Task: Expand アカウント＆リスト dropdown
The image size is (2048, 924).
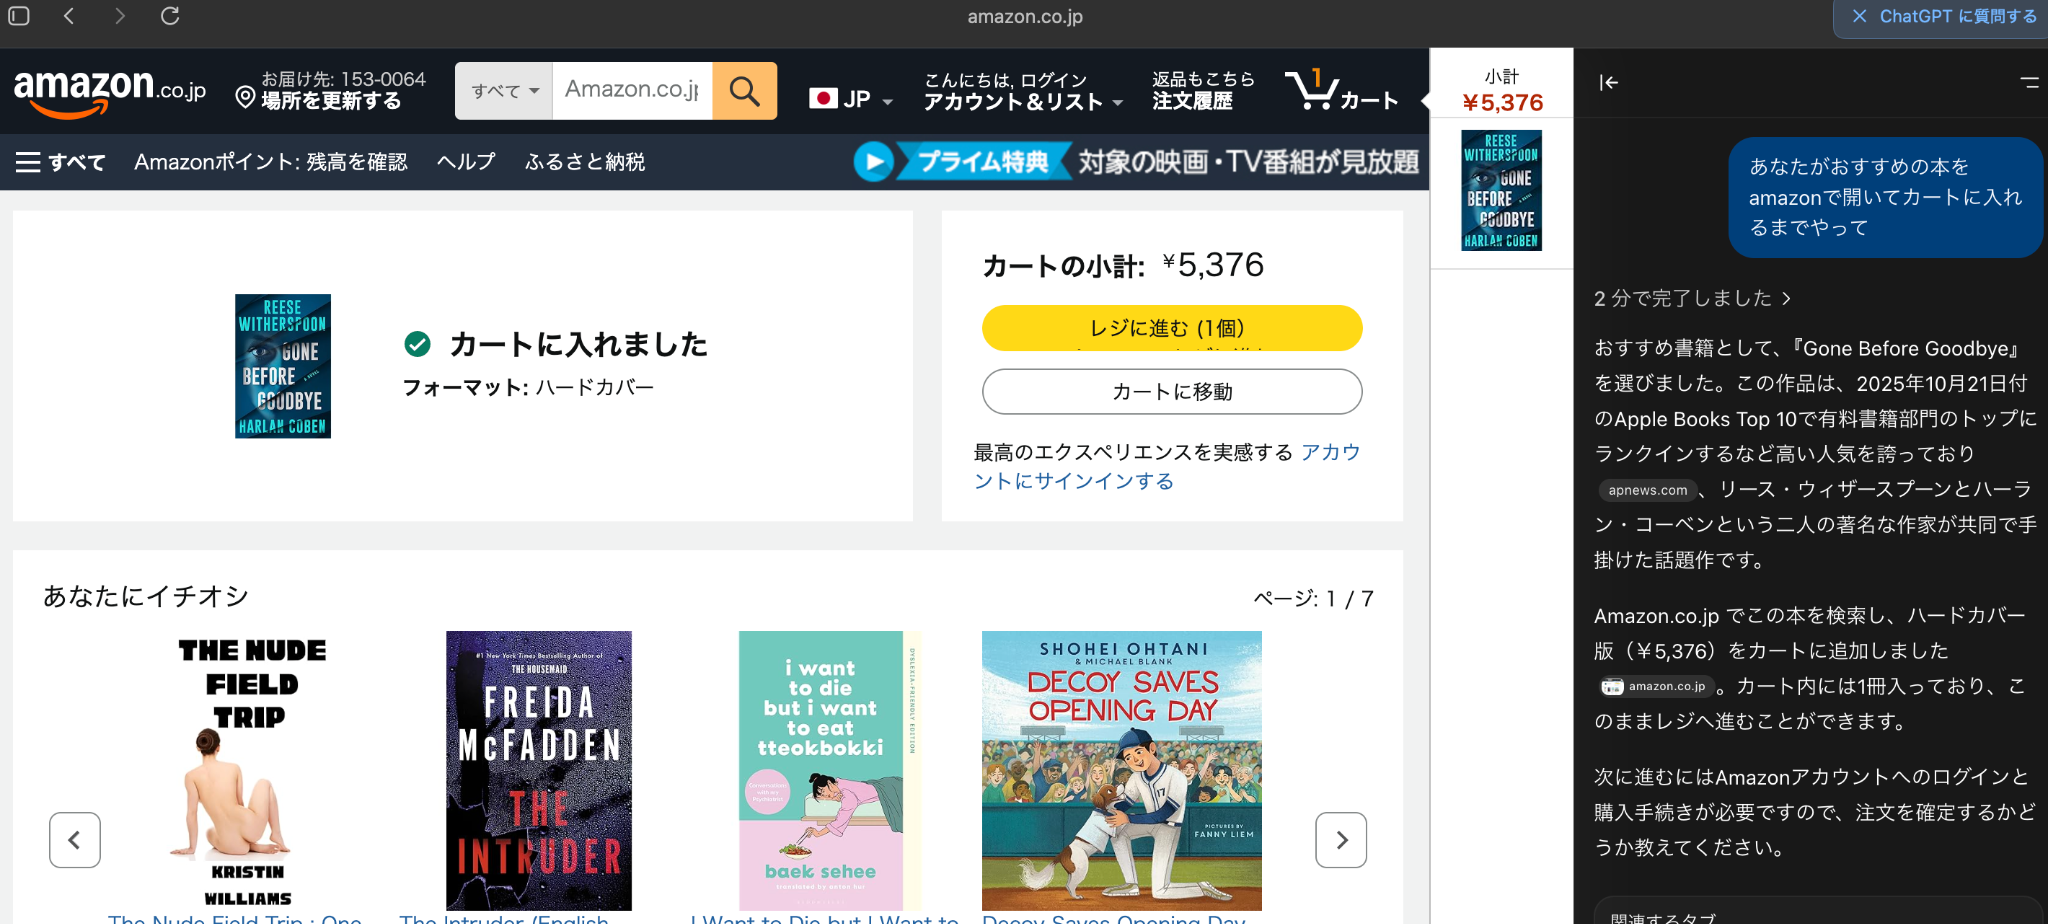Action: [1022, 101]
